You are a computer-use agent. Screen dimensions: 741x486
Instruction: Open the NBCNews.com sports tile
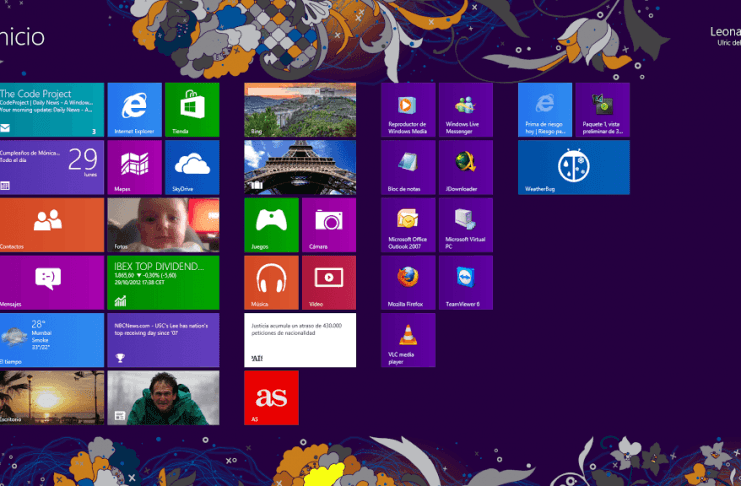164,340
